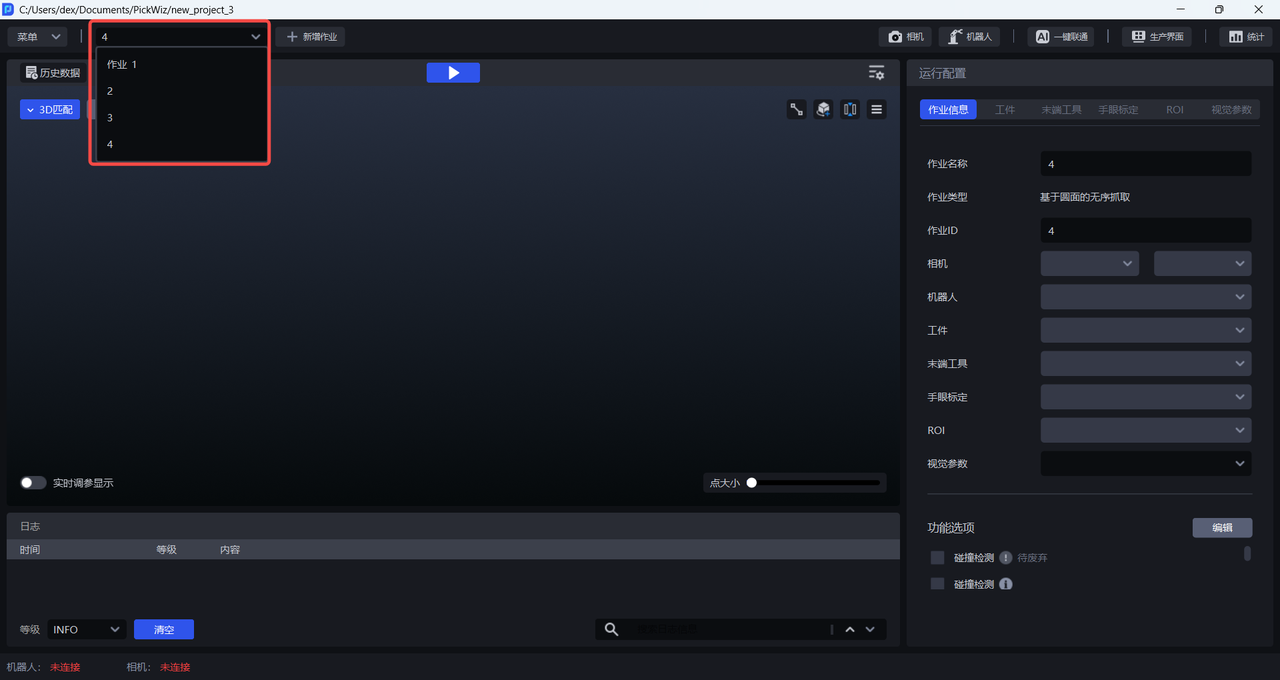Open 历史数据 history data
1280x680 pixels.
pos(52,73)
